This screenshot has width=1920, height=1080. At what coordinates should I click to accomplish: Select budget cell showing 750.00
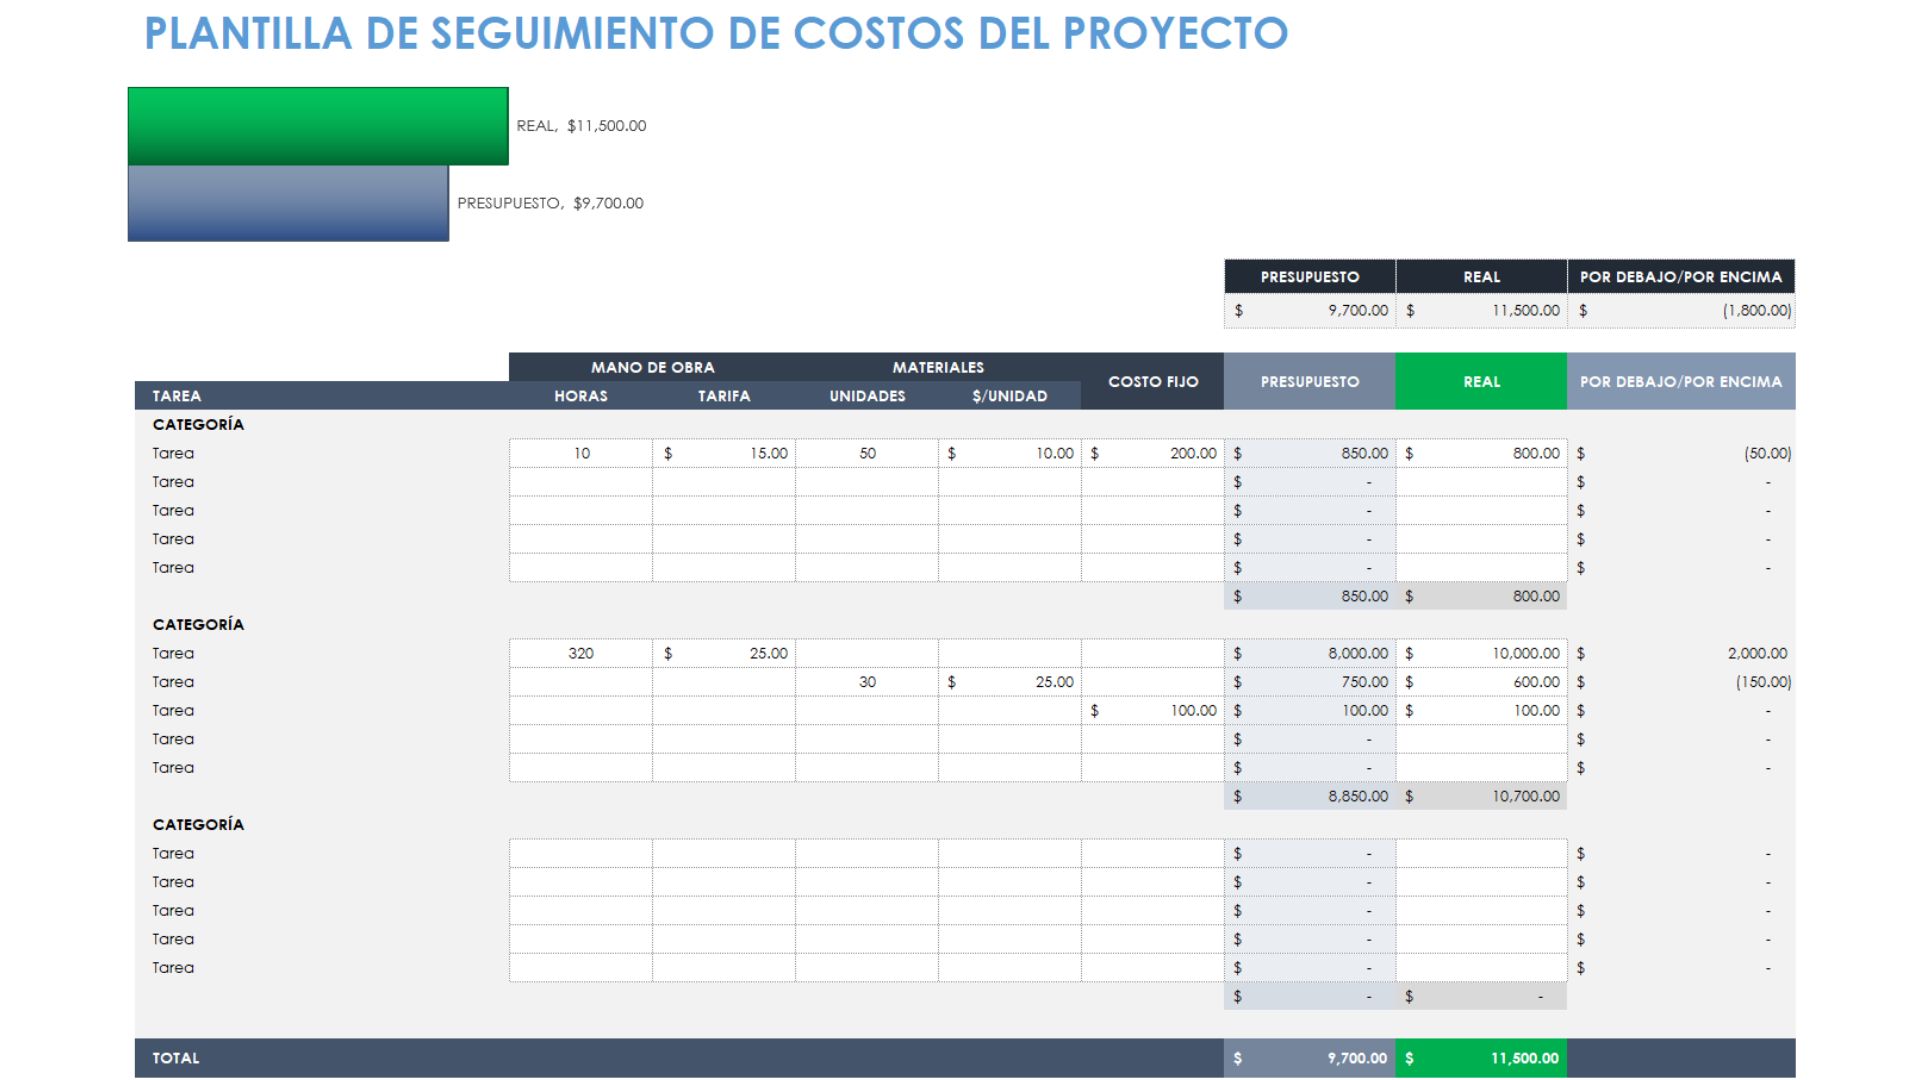point(1310,682)
